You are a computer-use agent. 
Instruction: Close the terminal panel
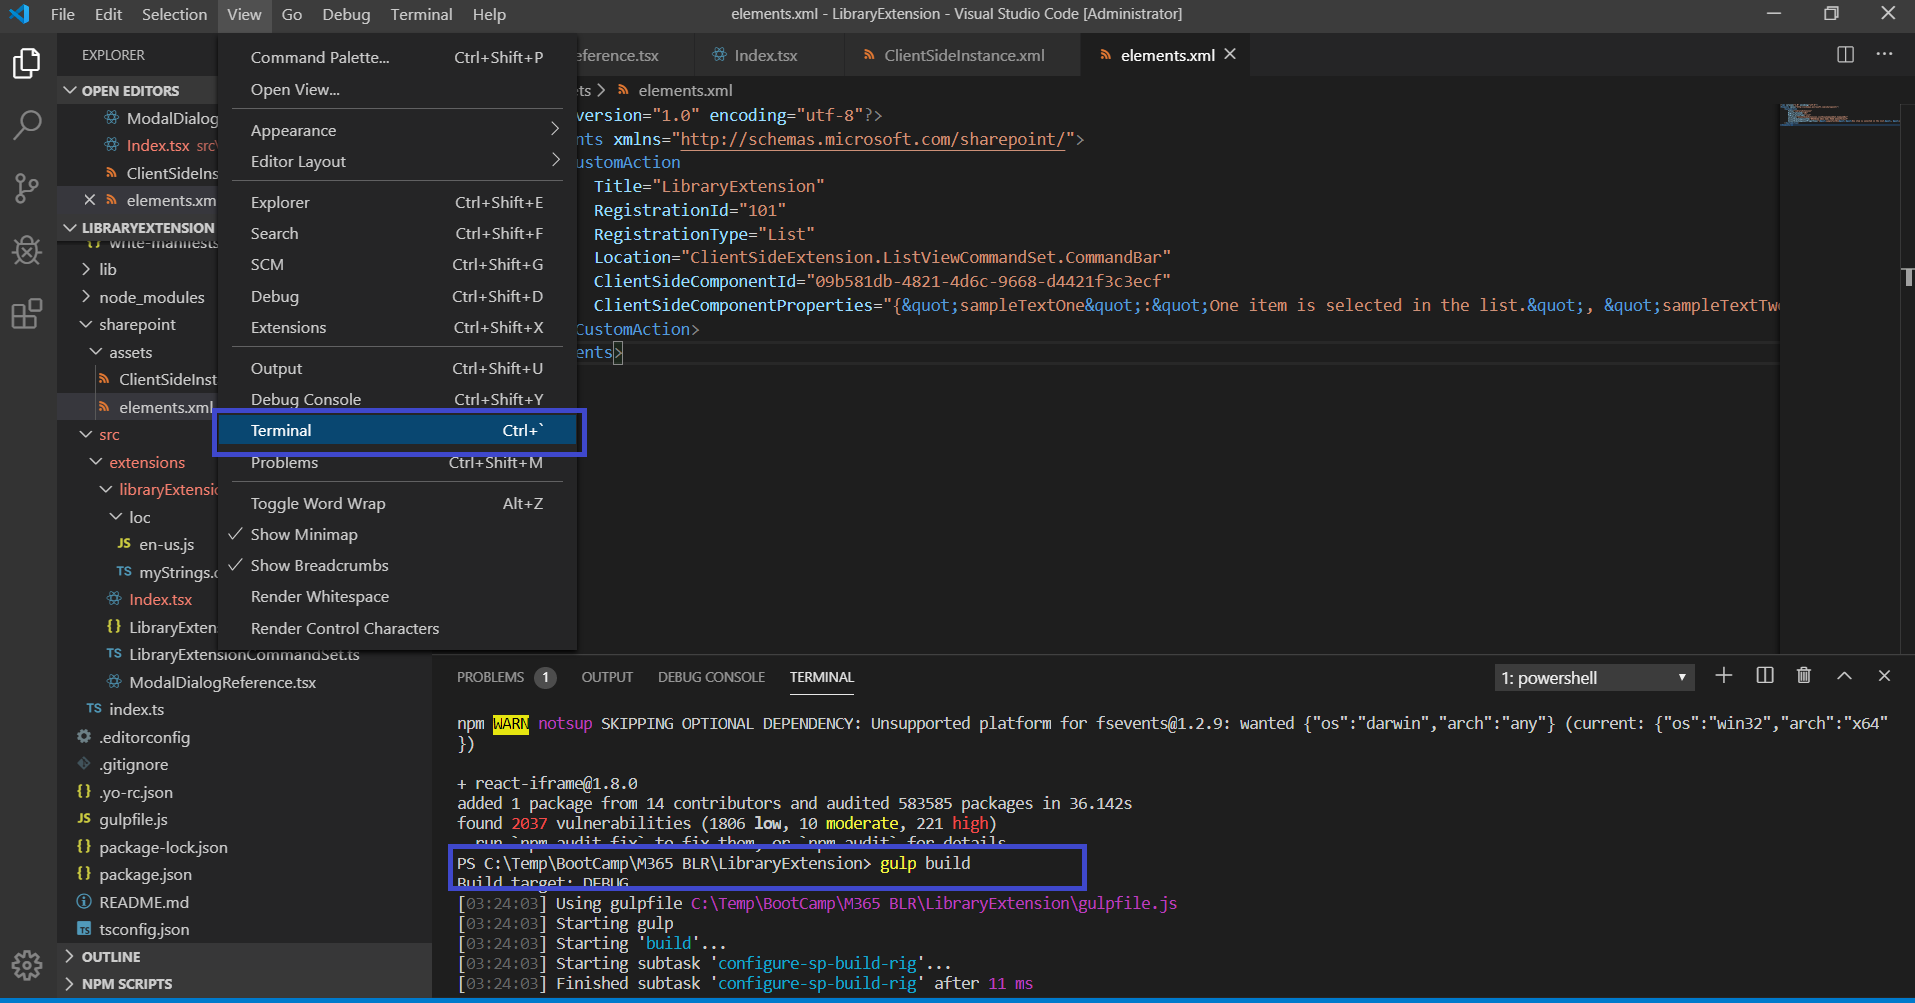[x=1885, y=676]
